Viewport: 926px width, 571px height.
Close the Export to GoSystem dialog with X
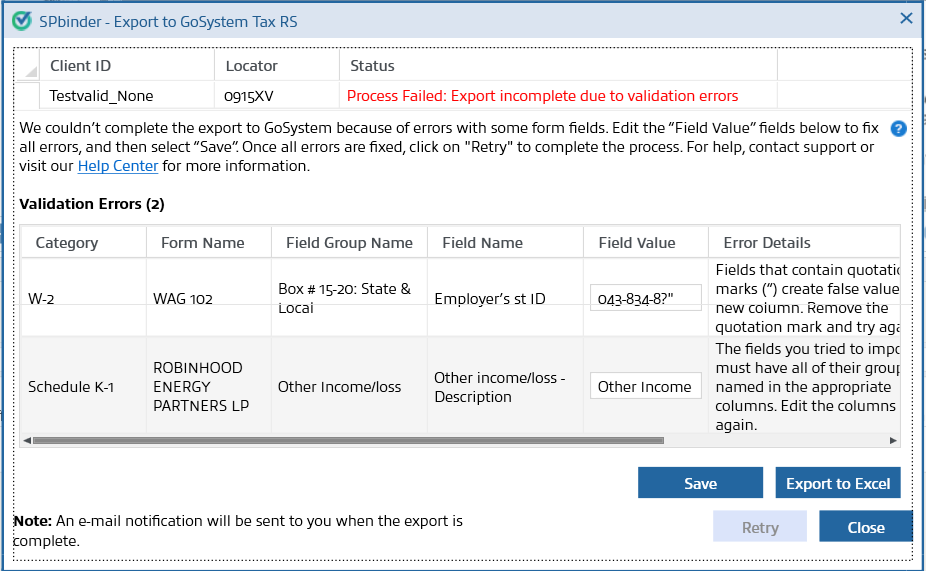coord(906,18)
